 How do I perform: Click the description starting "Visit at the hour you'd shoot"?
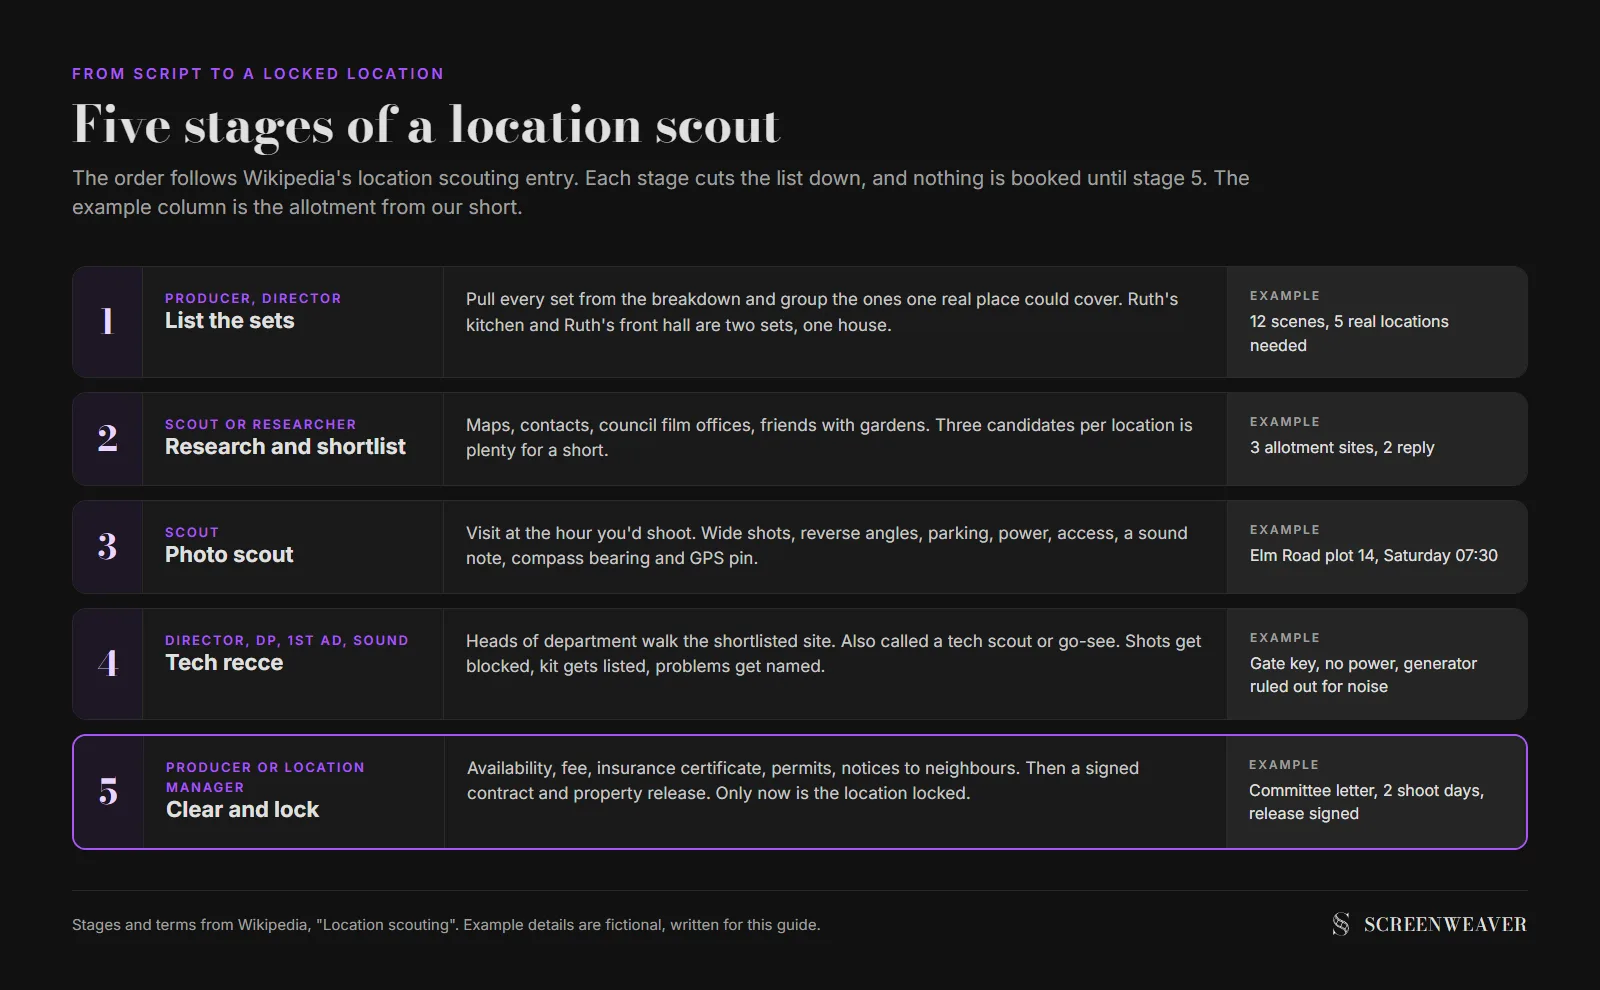click(x=827, y=545)
